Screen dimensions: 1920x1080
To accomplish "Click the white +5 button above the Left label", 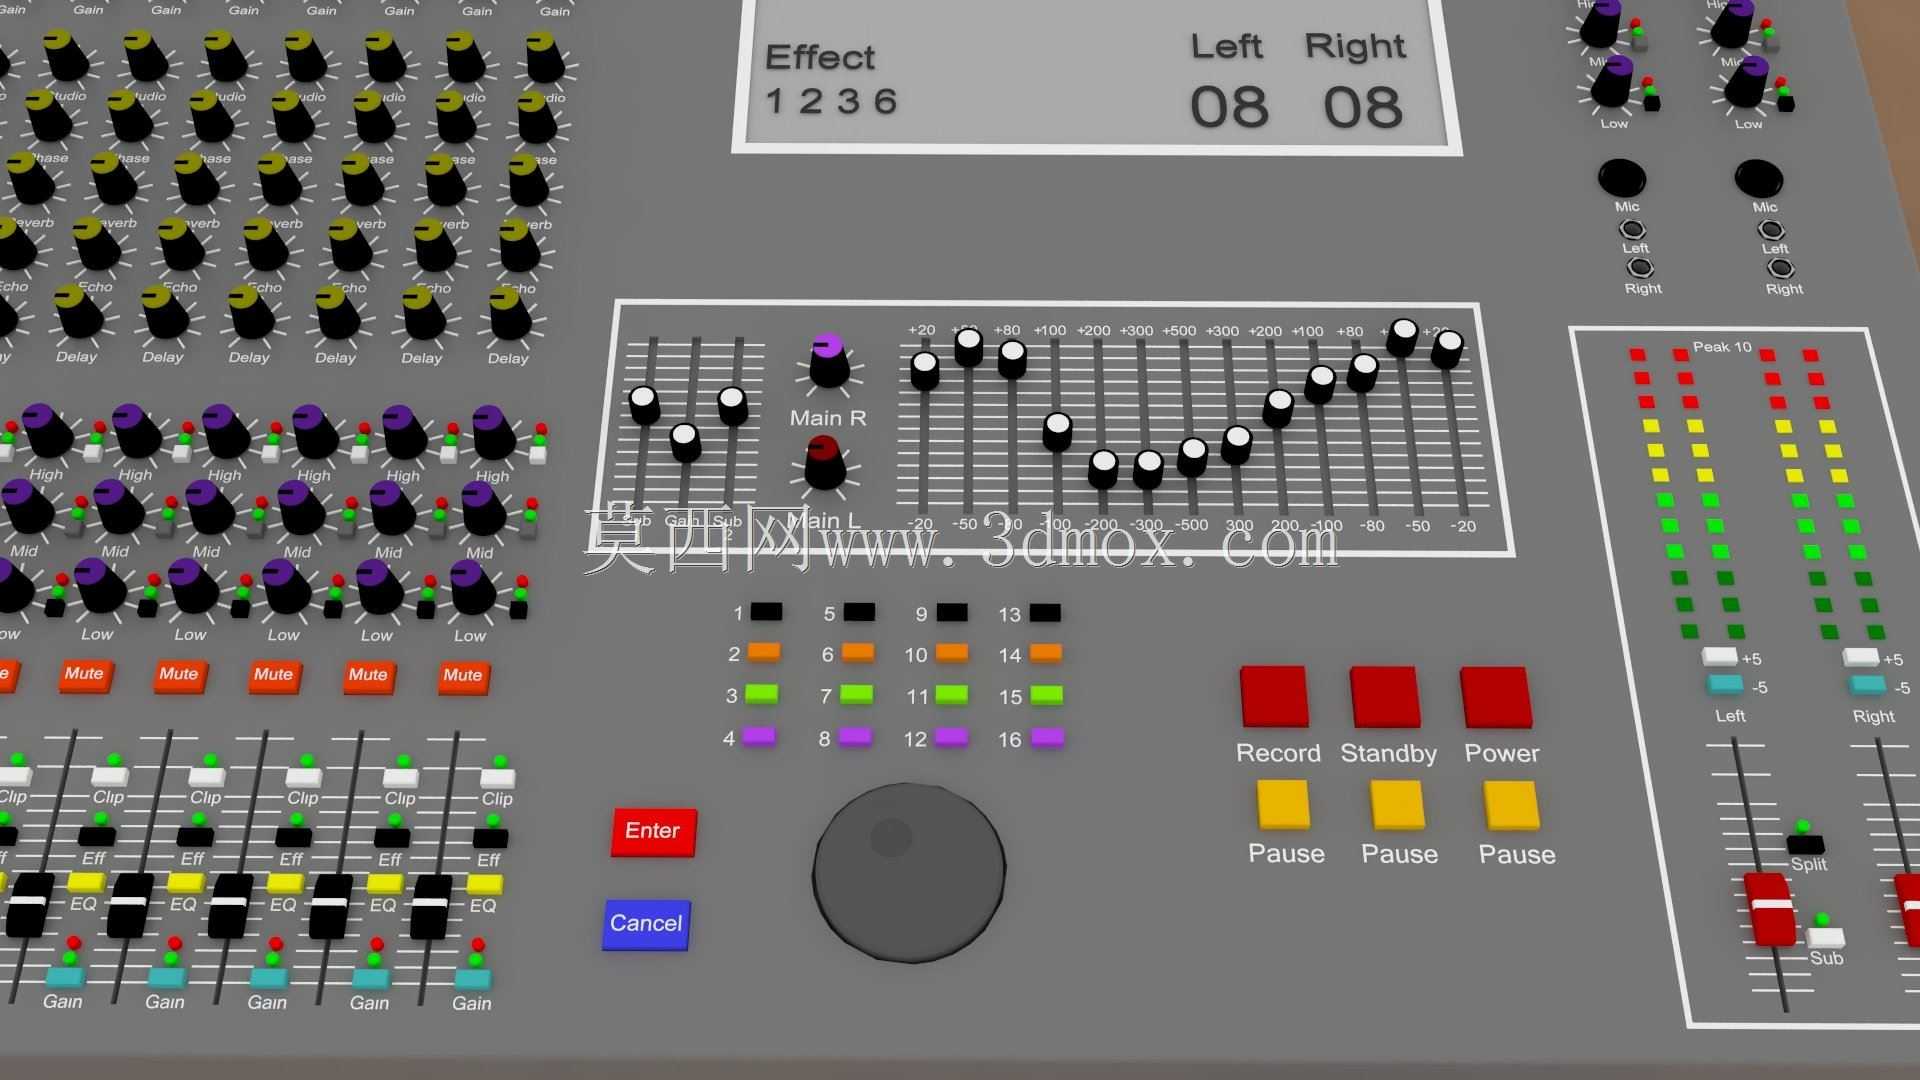I will coord(1720,657).
